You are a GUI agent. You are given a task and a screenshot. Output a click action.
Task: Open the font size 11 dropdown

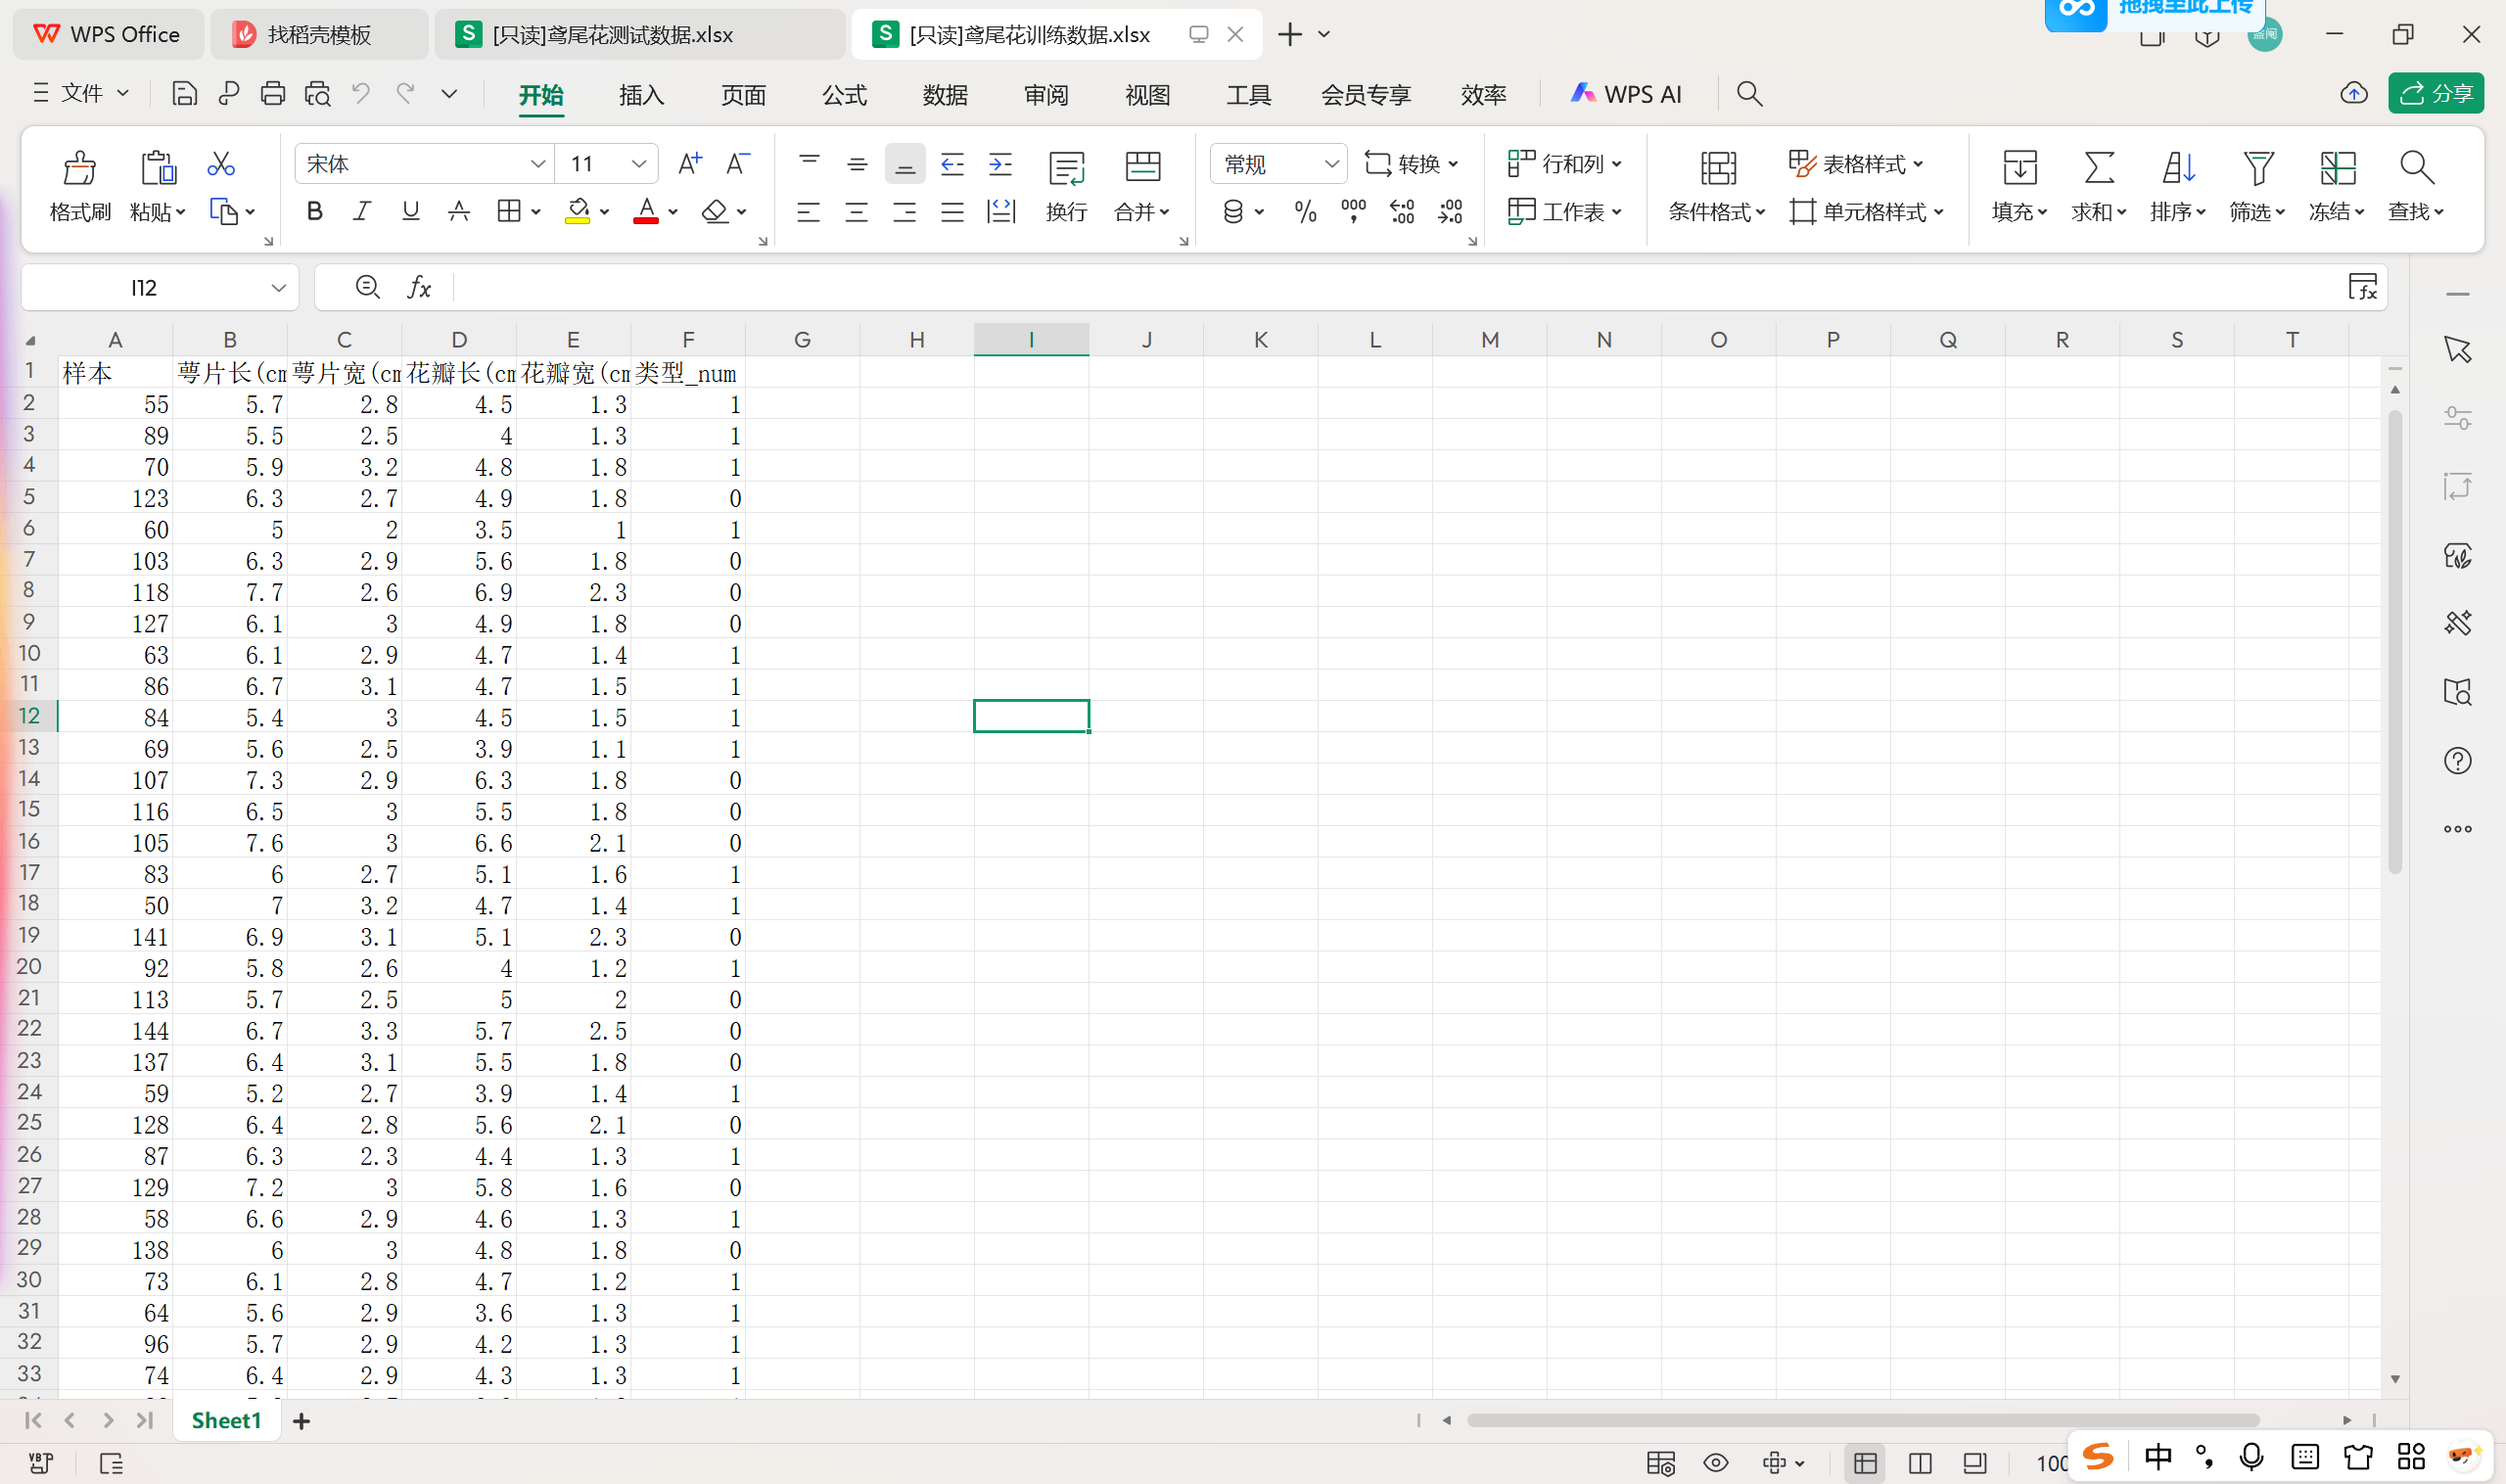tap(639, 164)
